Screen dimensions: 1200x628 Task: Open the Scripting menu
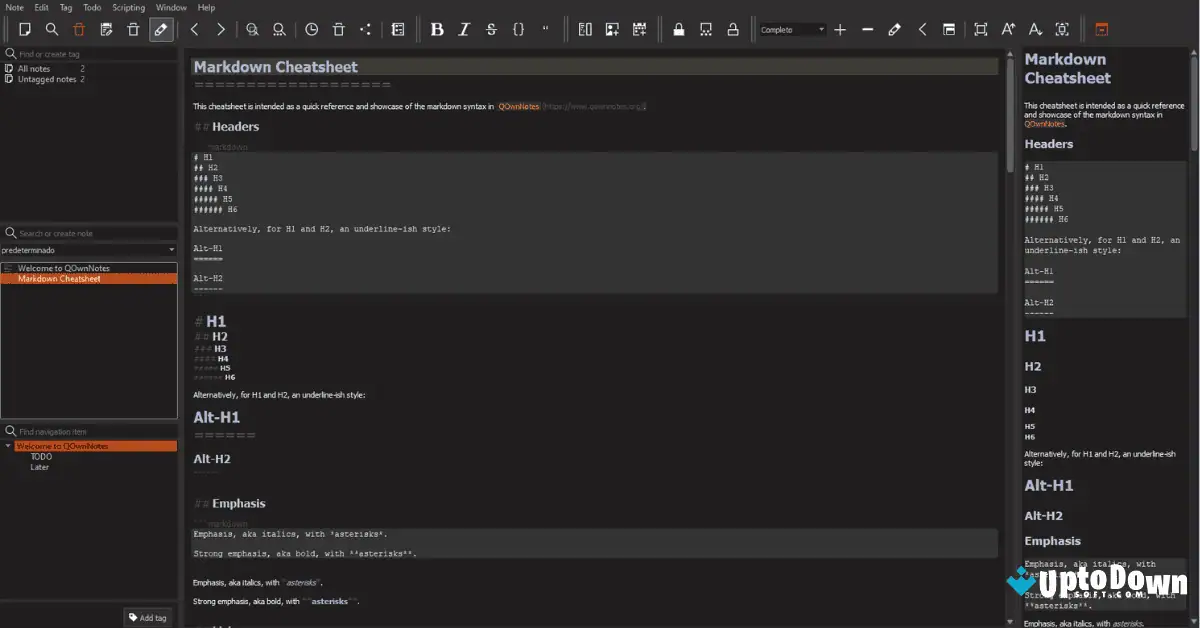tap(129, 7)
